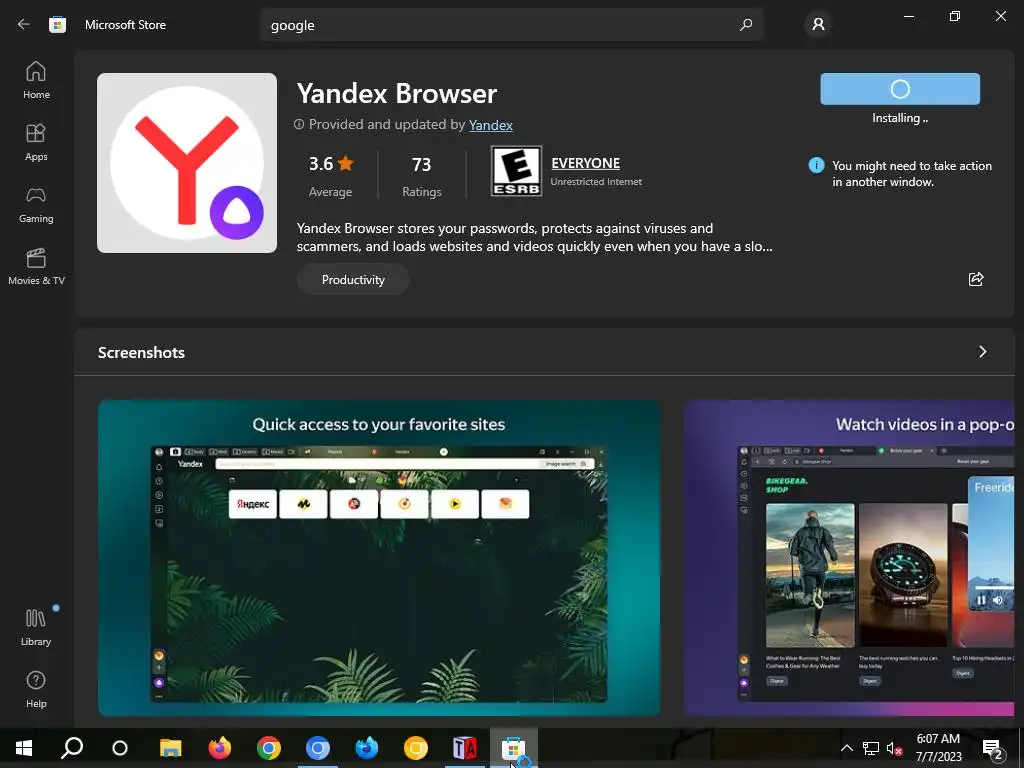Open the Watch videos screenshot thumbnail
This screenshot has height=768, width=1024.
[x=849, y=558]
